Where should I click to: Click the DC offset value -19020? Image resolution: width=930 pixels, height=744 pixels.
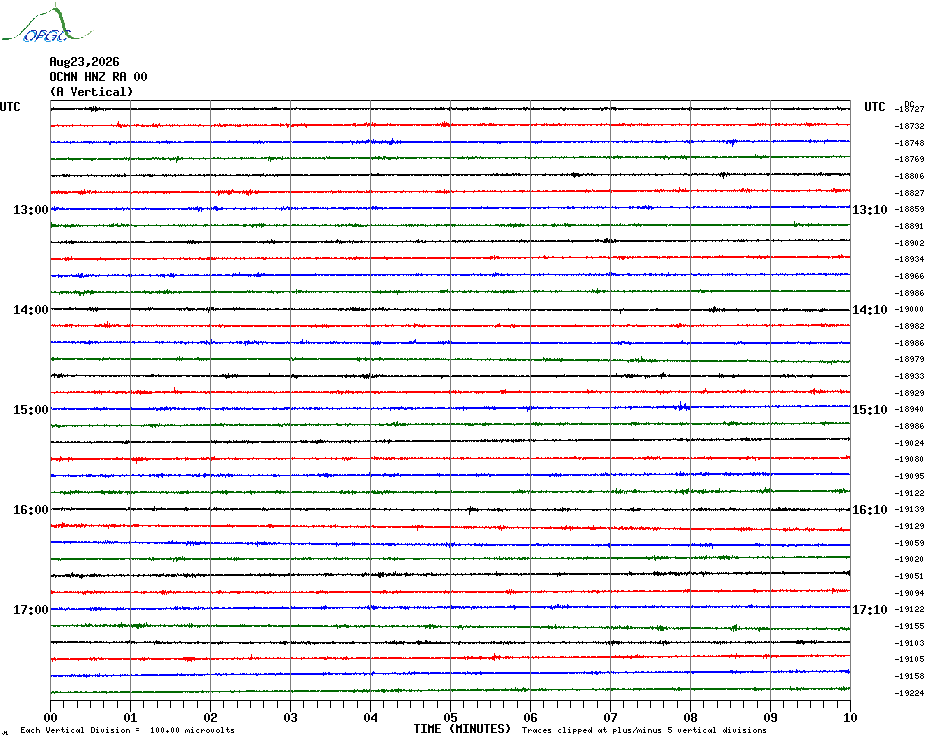coord(909,559)
